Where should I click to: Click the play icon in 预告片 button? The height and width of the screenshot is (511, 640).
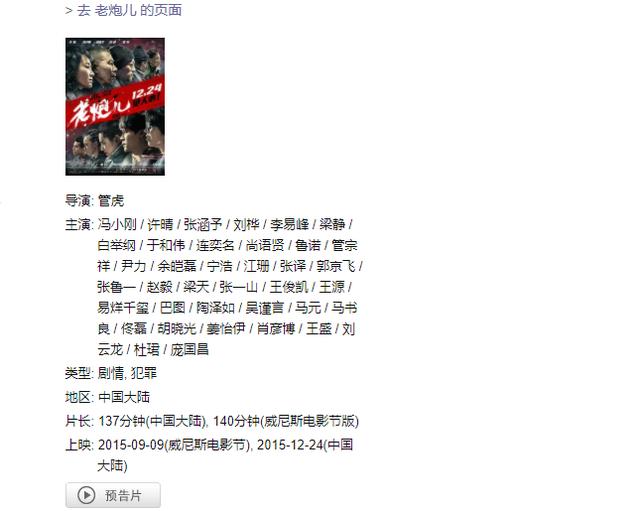click(86, 495)
